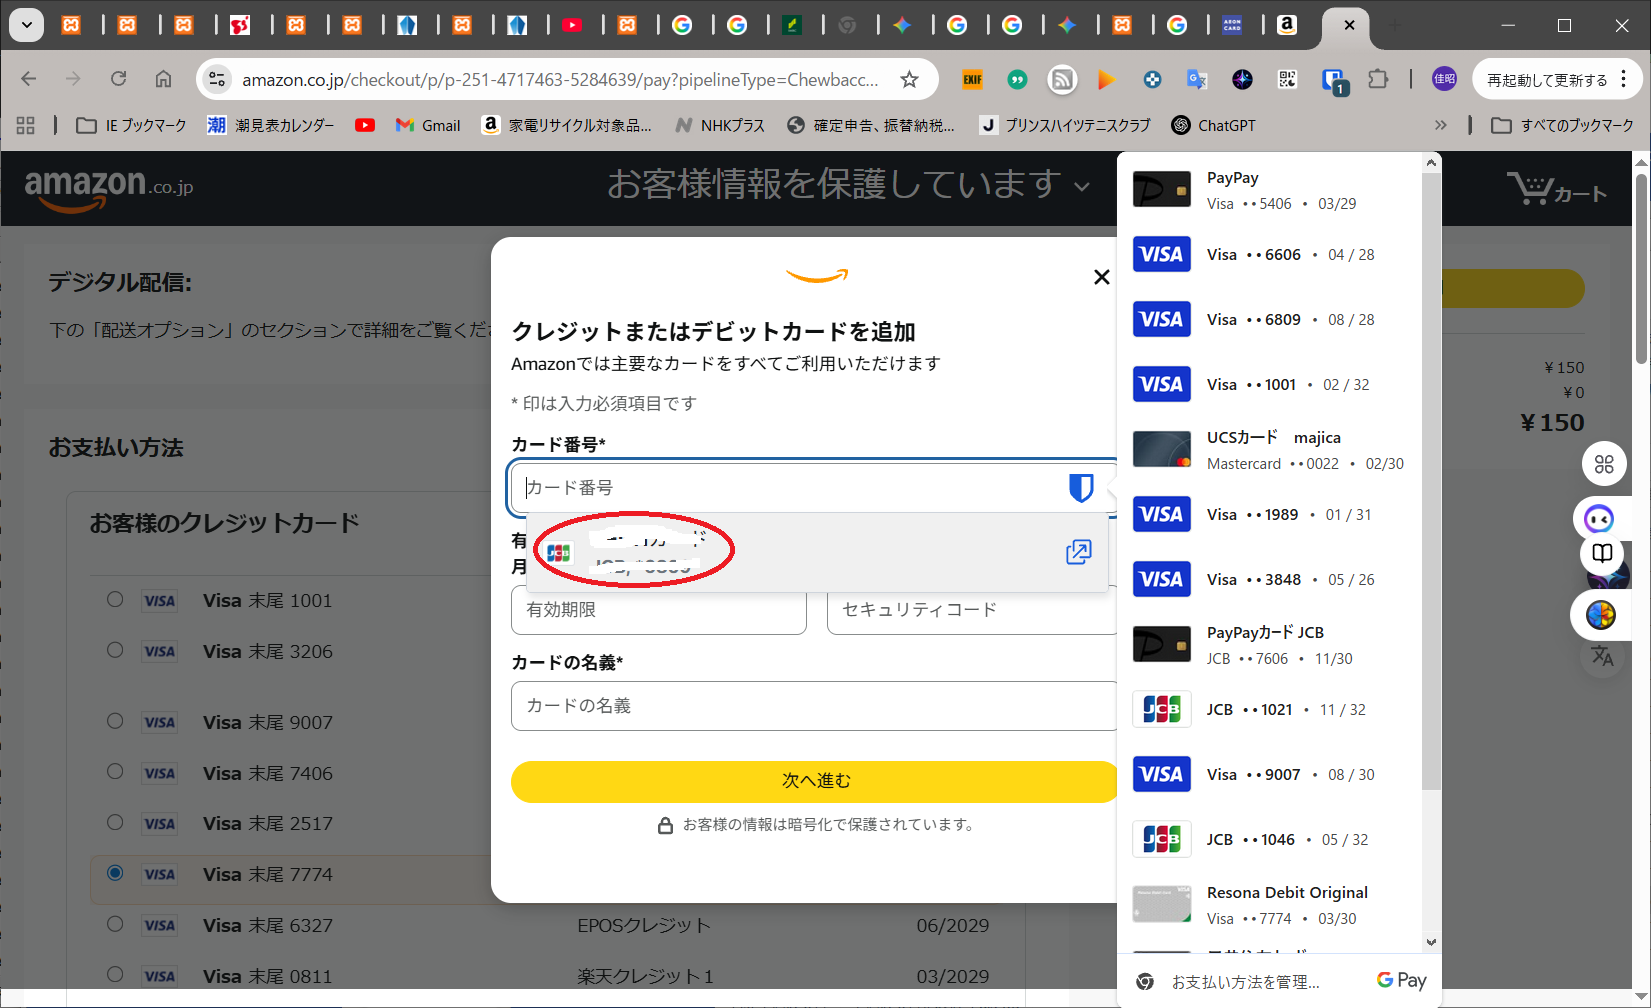Click the bookmark star icon in address bar
The height and width of the screenshot is (1008, 1651).
pos(909,80)
